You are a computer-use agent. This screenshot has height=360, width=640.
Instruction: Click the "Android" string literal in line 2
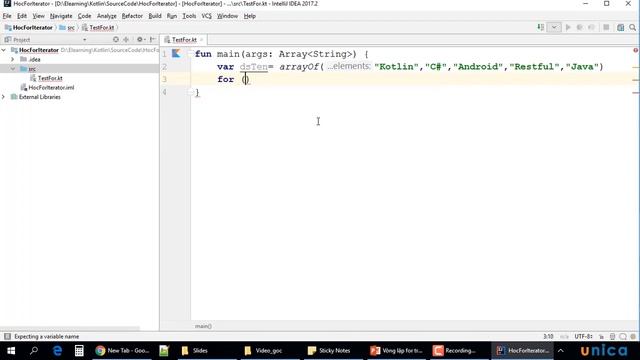click(478, 67)
